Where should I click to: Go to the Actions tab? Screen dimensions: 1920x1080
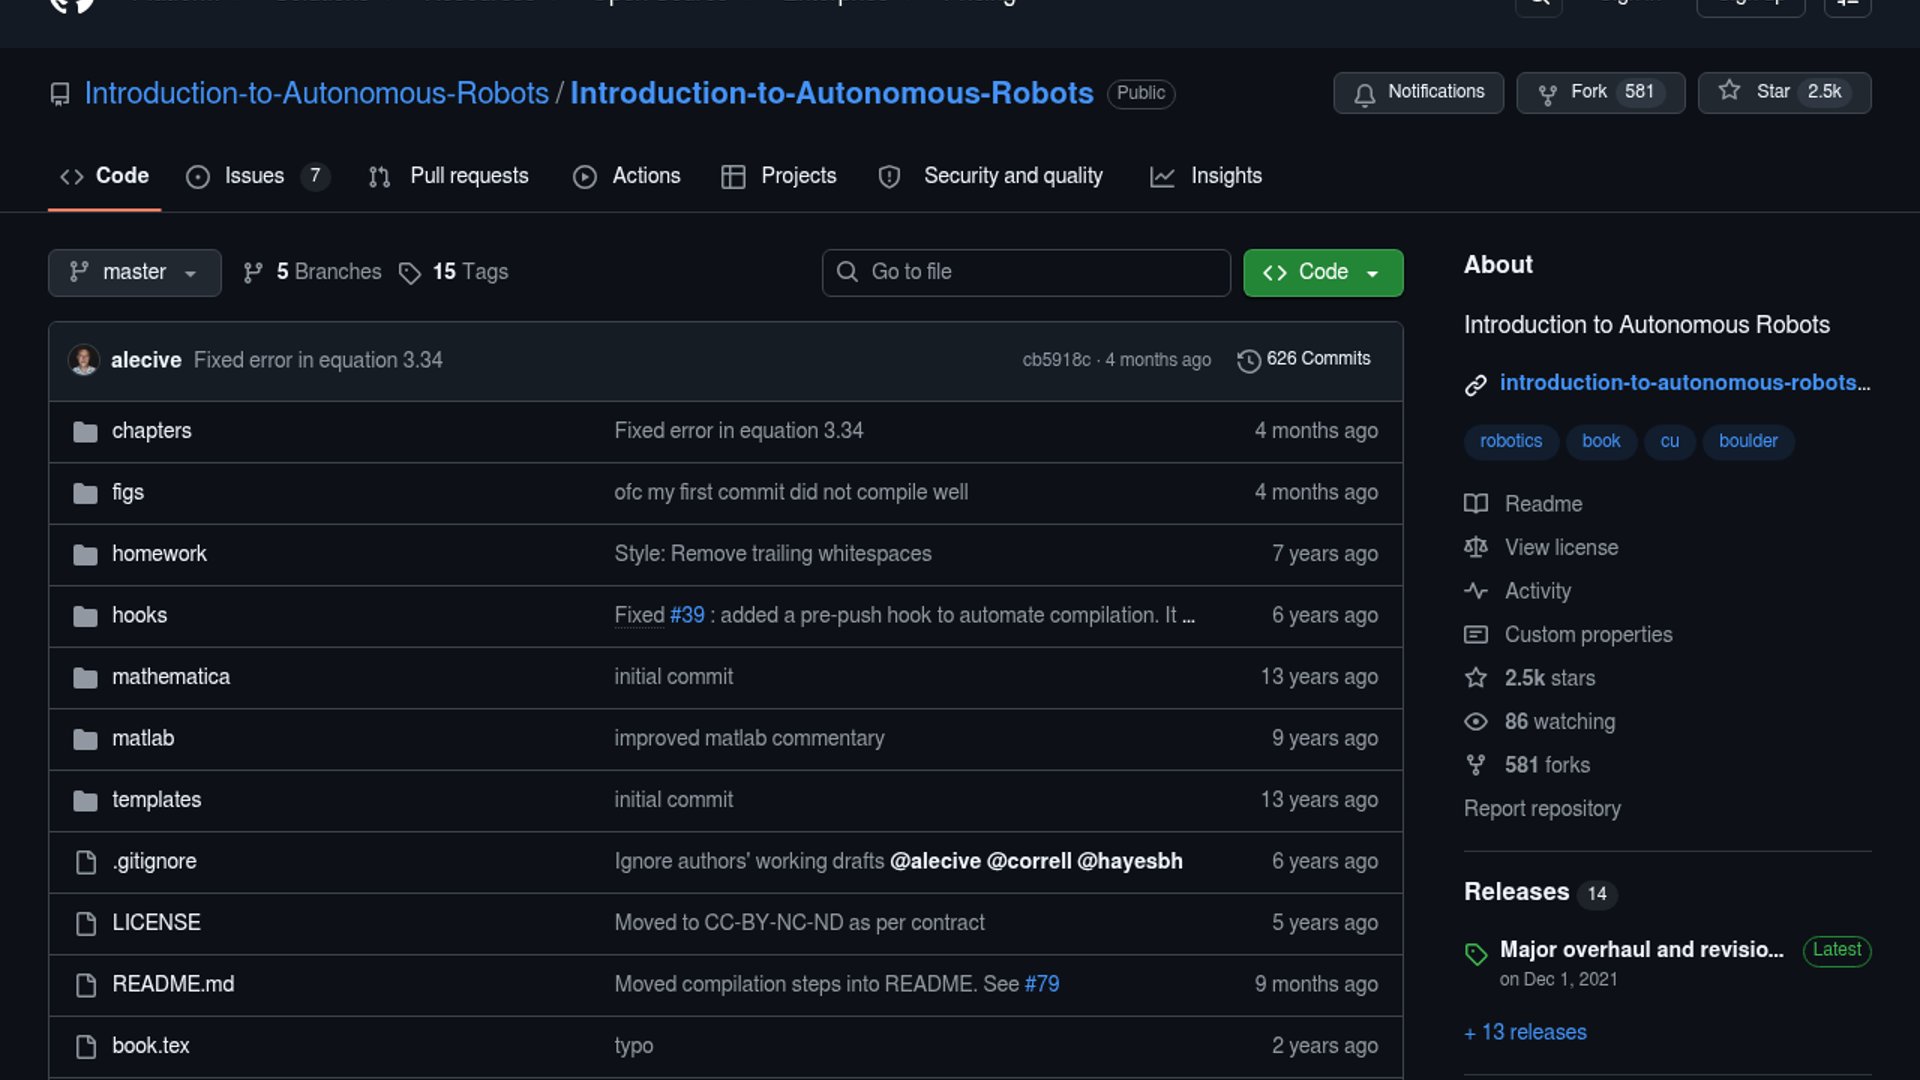[627, 176]
